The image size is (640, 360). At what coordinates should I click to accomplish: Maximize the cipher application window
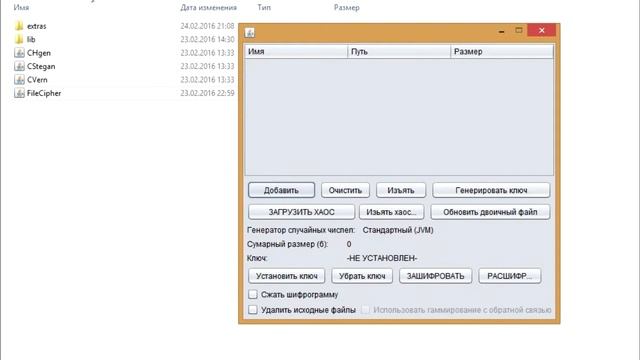click(519, 31)
